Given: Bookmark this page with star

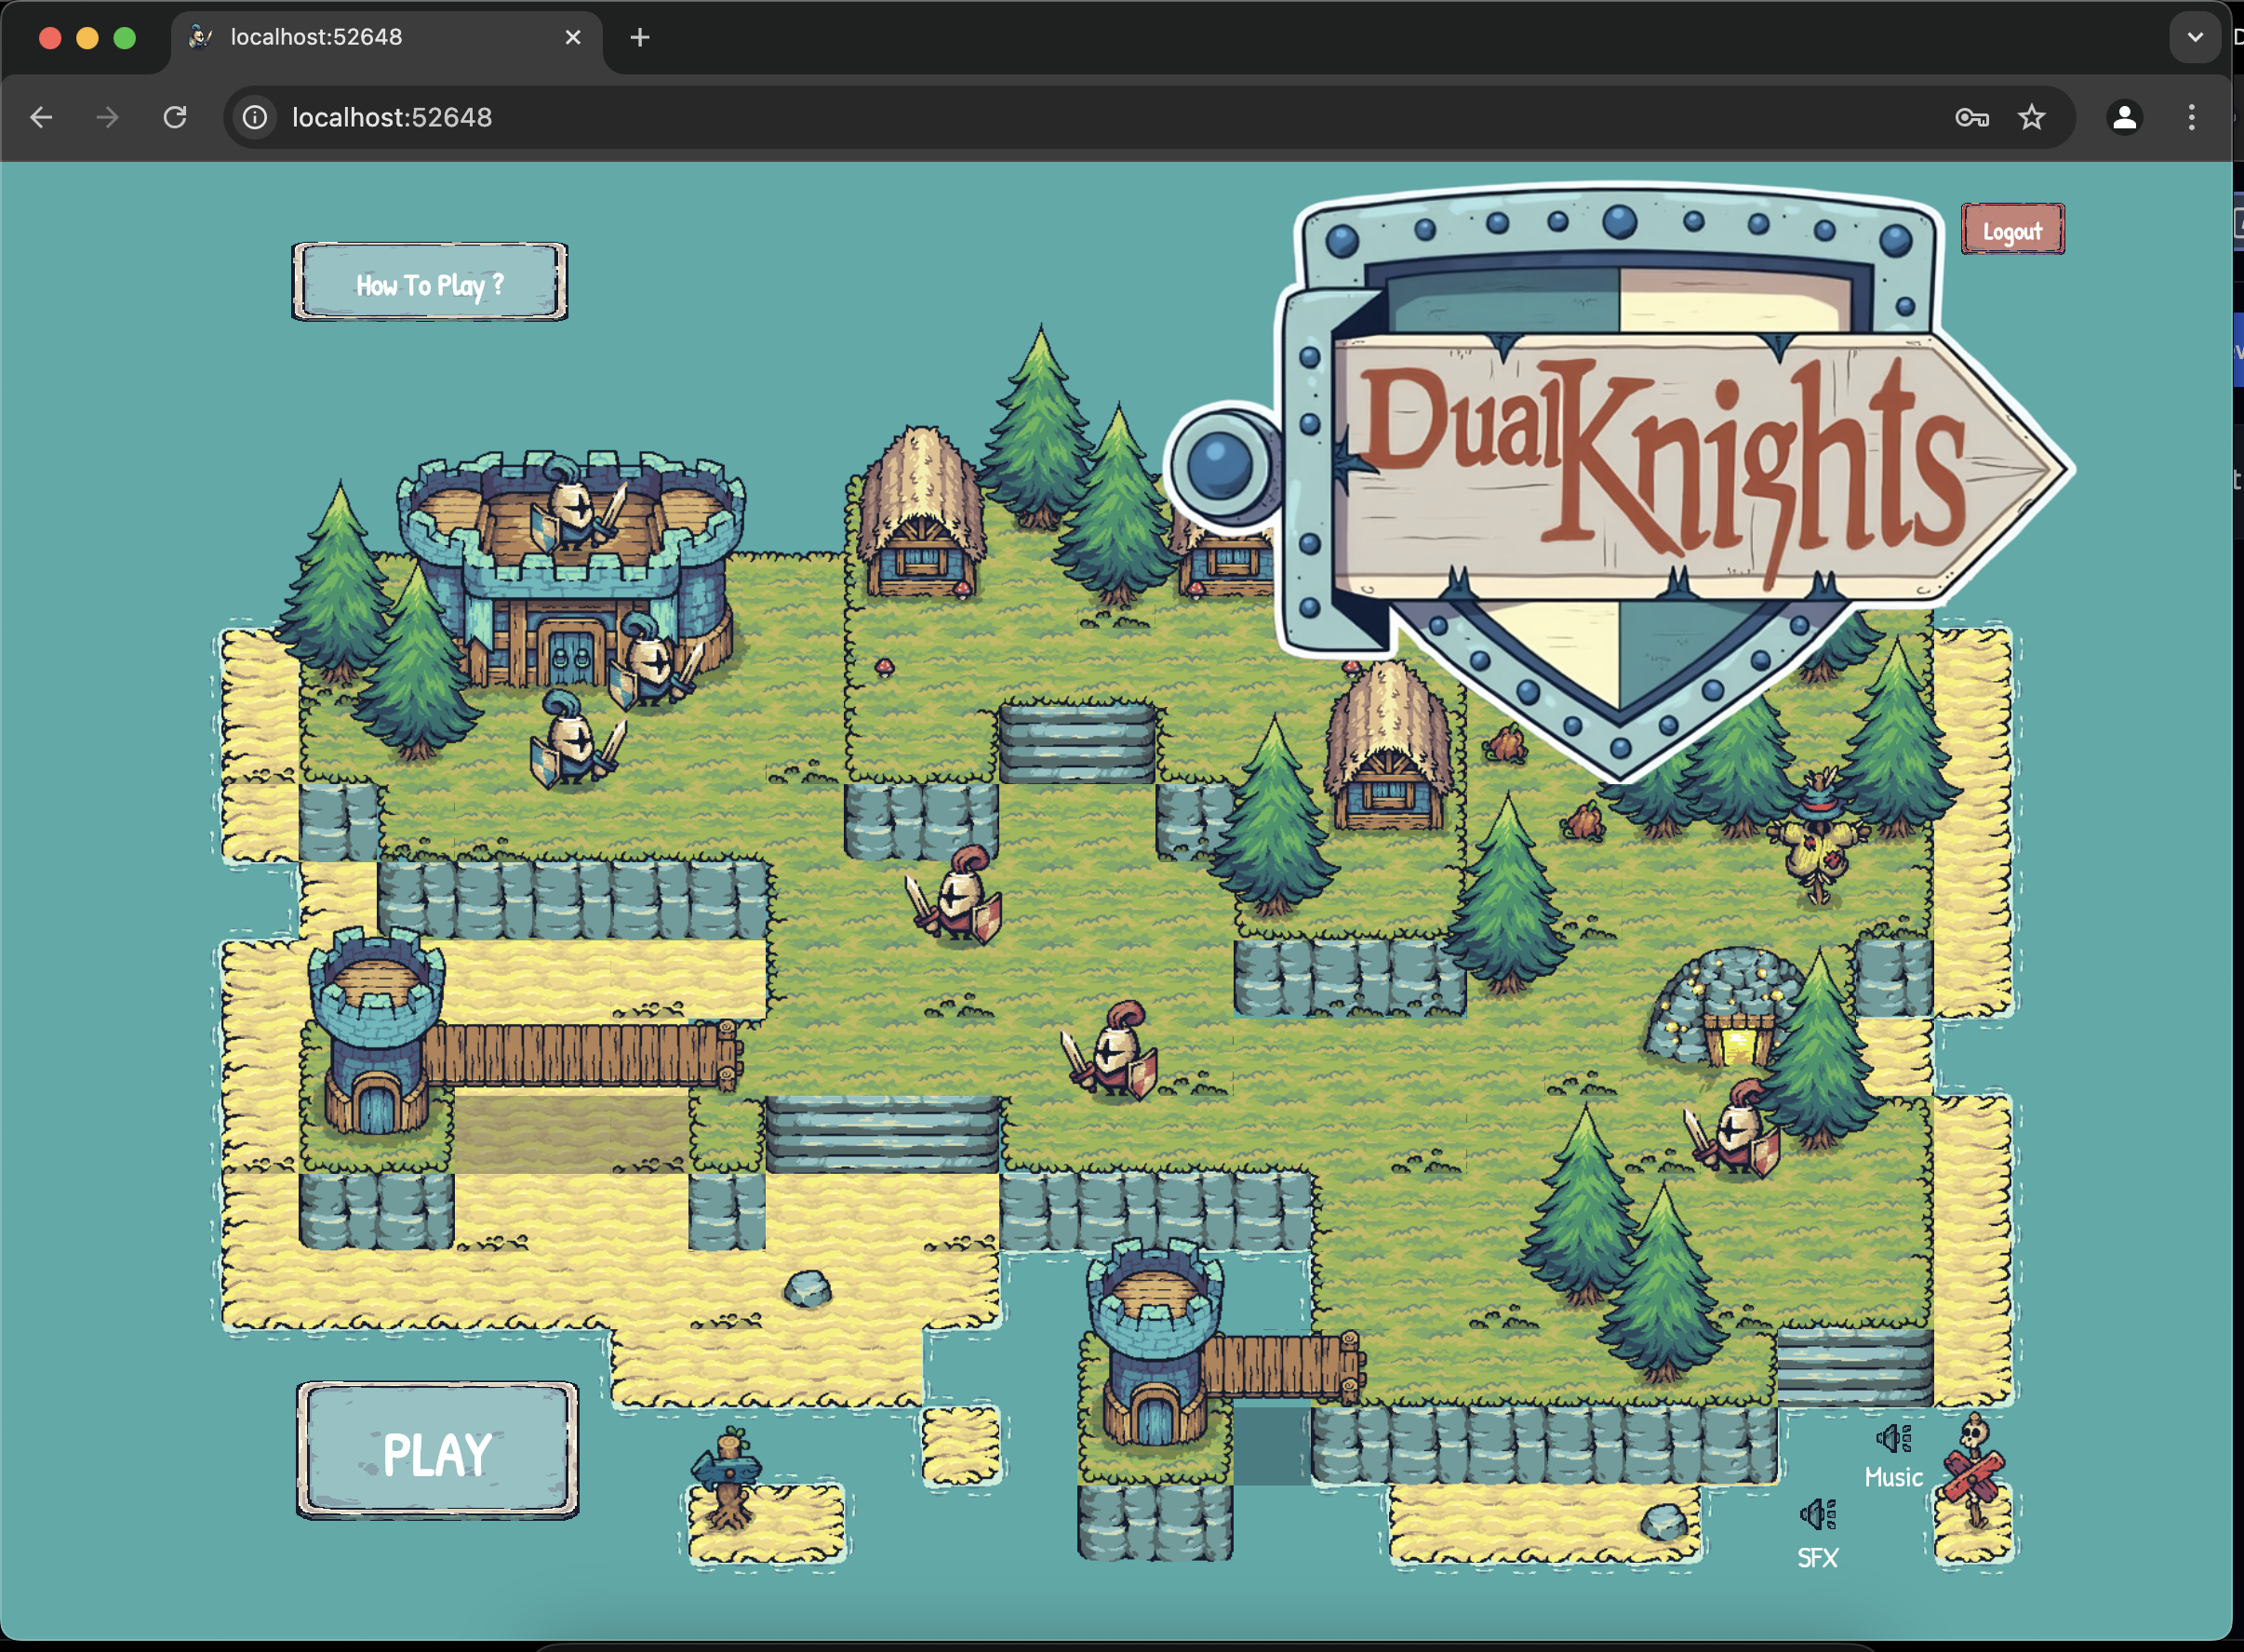Looking at the screenshot, I should (2031, 118).
